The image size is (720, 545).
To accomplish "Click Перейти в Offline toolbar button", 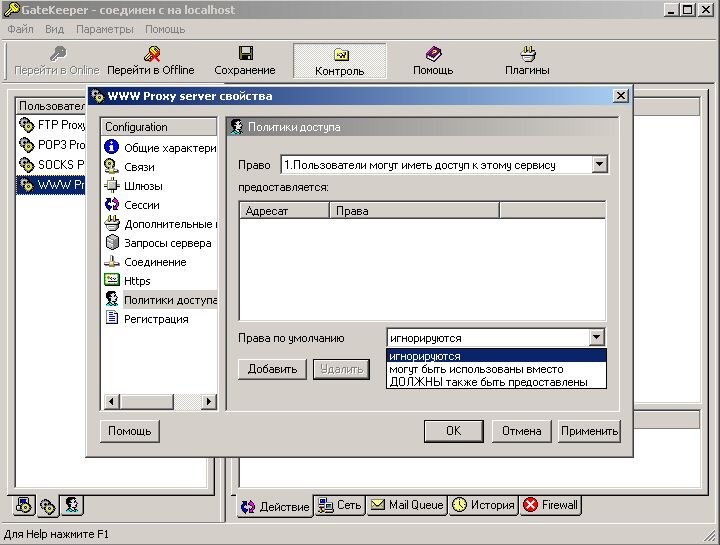I will tap(151, 61).
